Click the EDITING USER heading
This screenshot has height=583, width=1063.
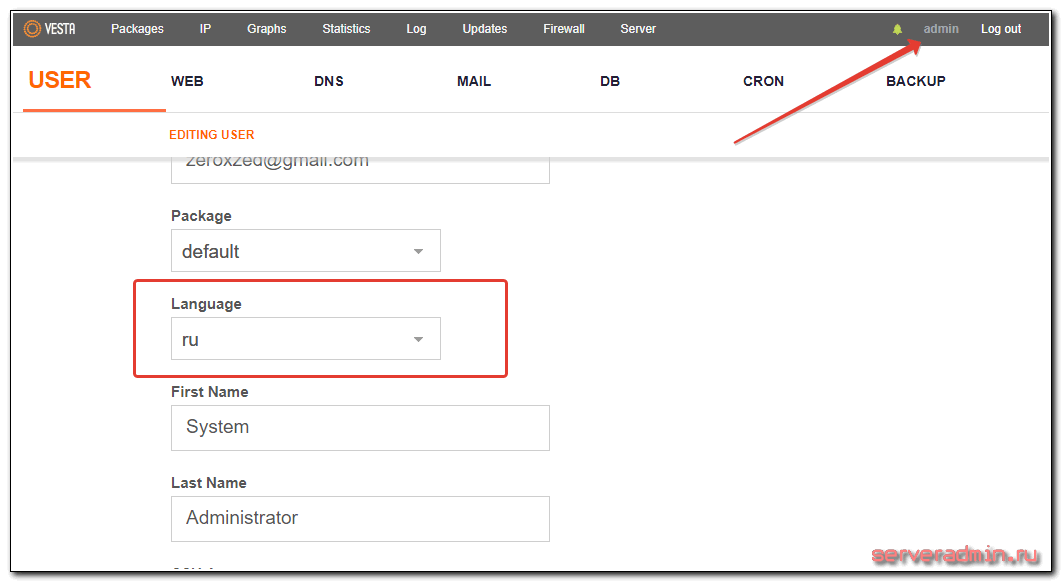tap(212, 135)
